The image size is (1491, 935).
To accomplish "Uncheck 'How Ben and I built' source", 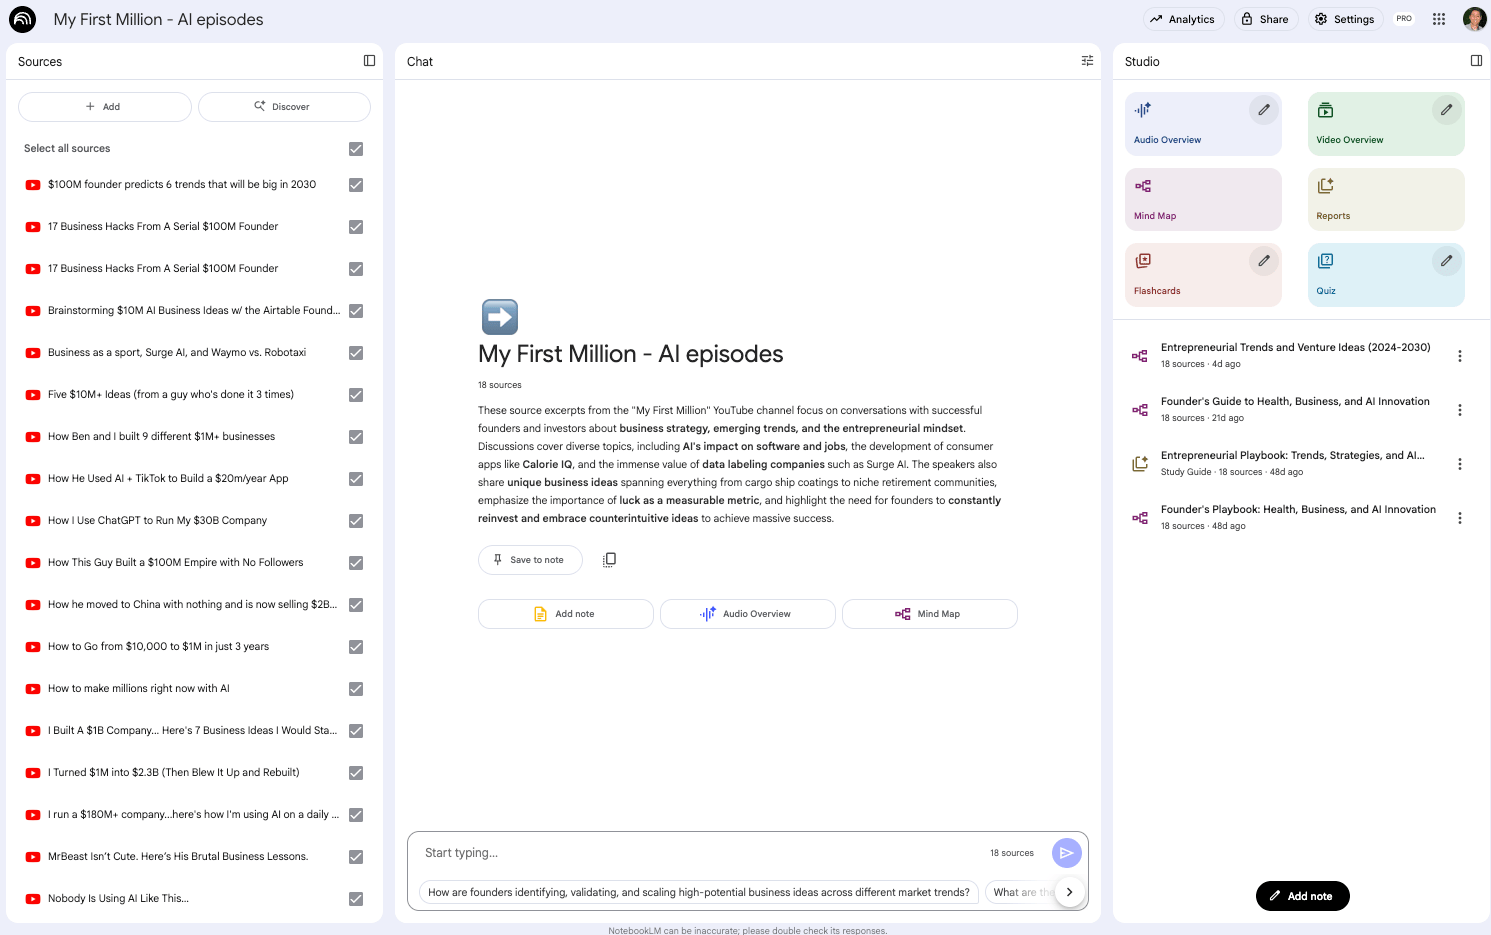I will click(356, 437).
